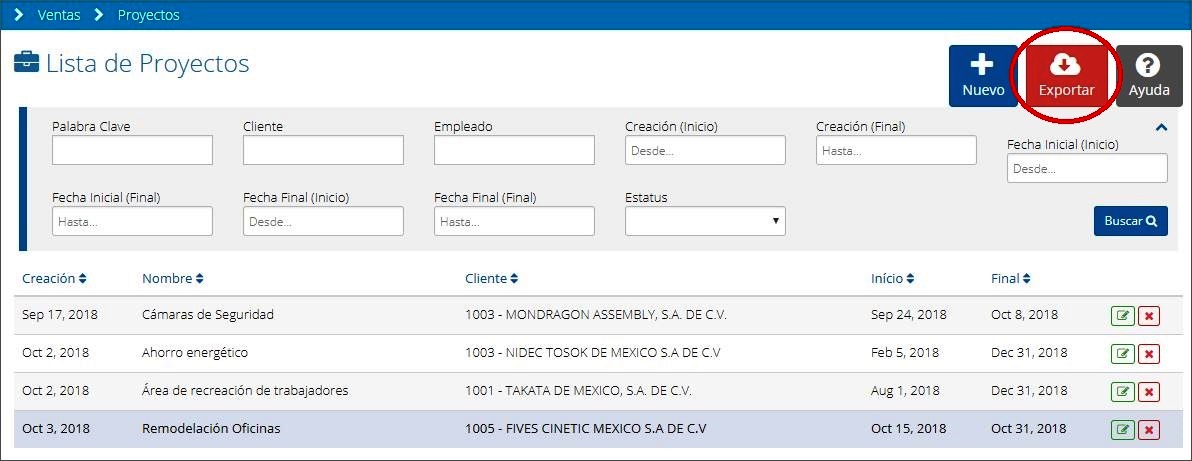Screen dimensions: 1192x461
Task: Delete the Ahorro energético project
Action: 1149,354
